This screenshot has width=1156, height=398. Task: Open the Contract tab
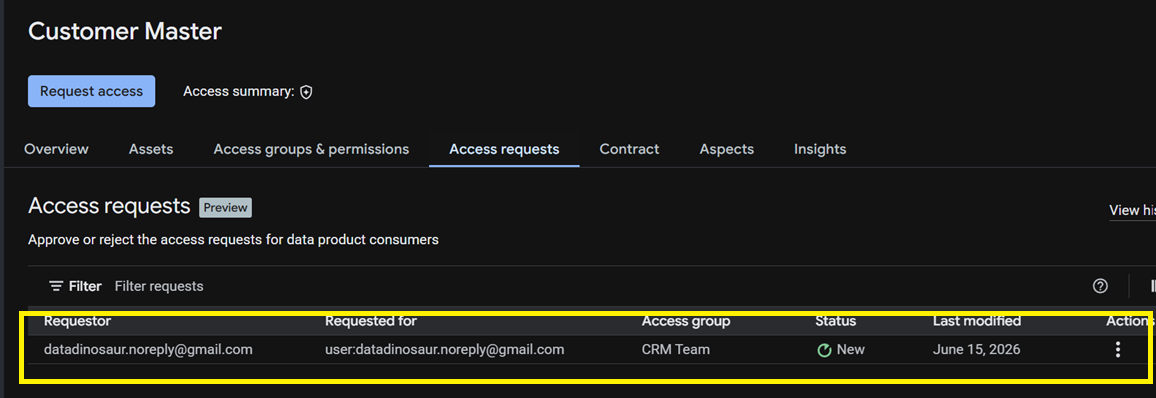(x=630, y=149)
